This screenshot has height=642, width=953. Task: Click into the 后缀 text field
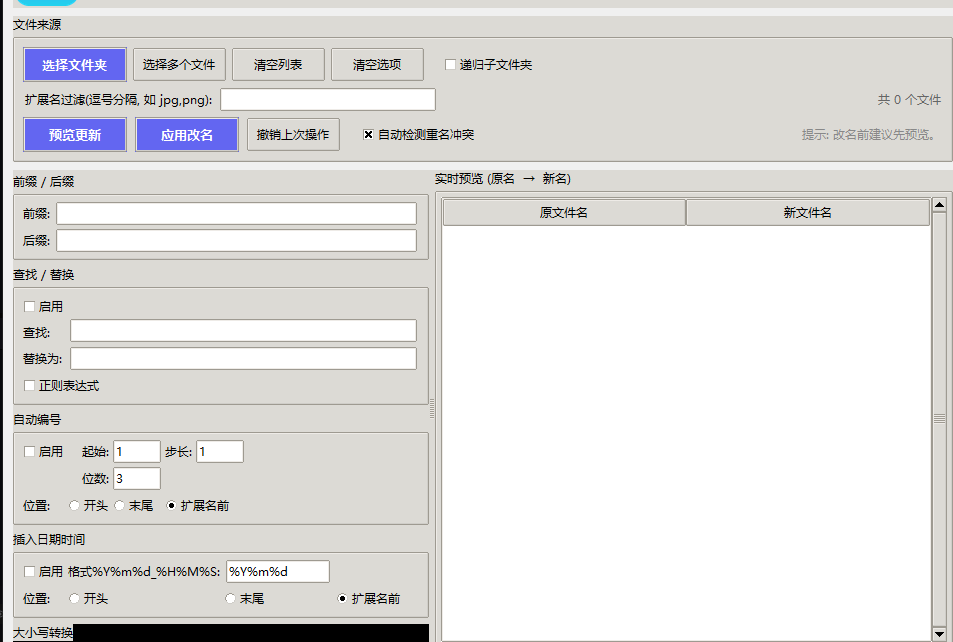(x=236, y=240)
